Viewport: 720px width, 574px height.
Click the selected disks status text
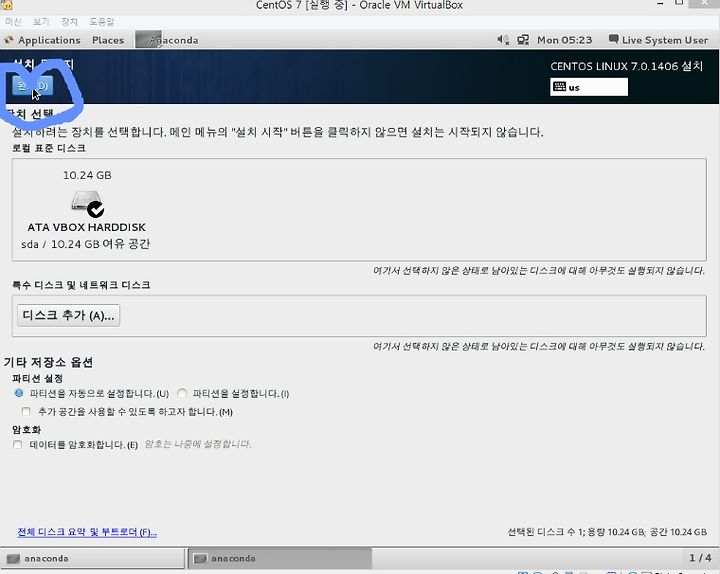pos(607,532)
